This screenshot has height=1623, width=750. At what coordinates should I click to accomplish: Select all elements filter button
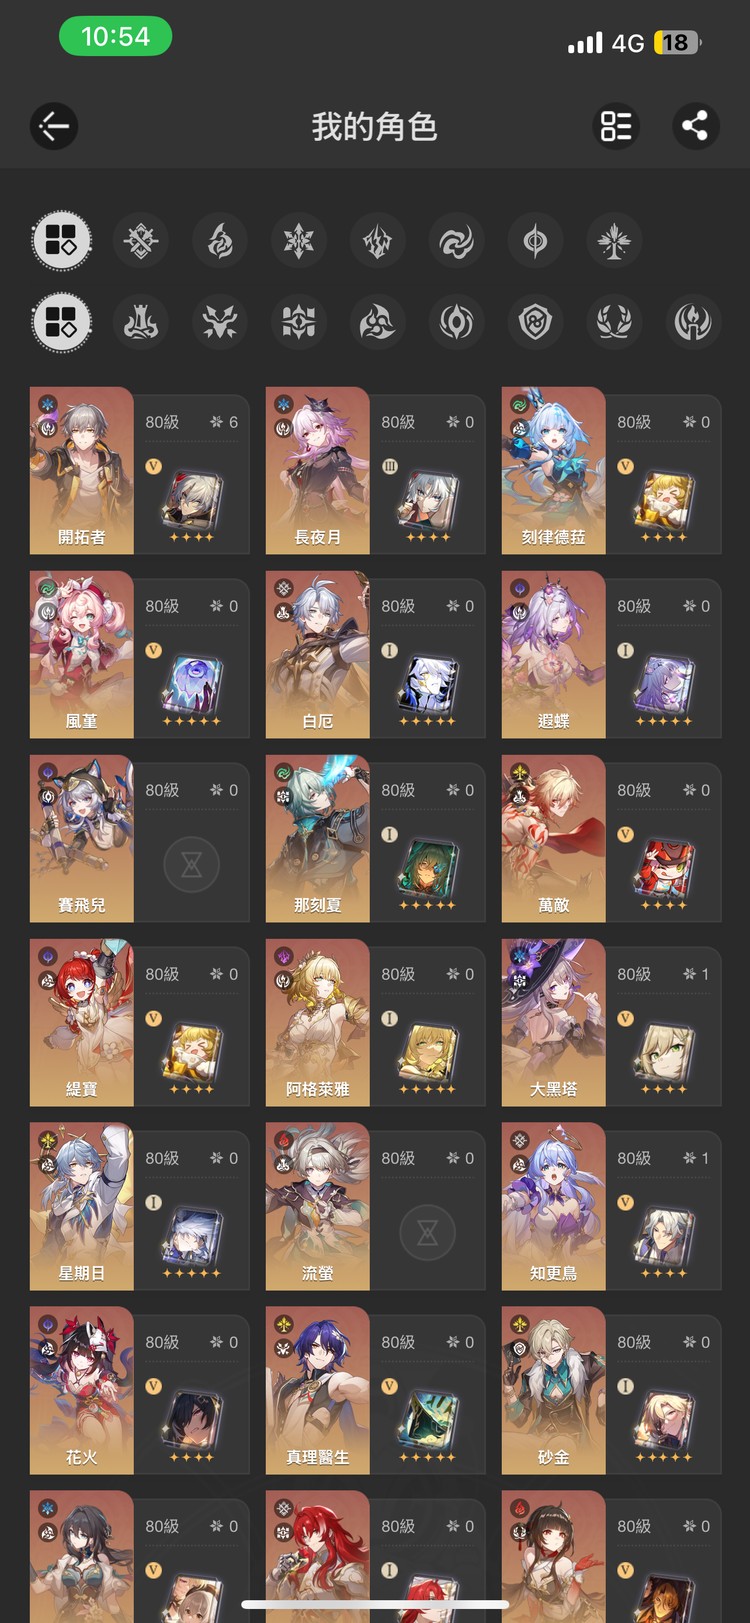click(62, 241)
